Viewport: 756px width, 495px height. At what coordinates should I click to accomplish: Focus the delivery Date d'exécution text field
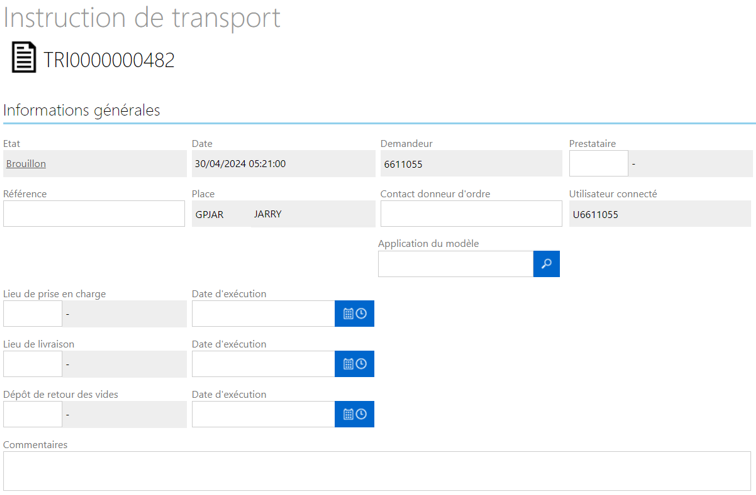coord(263,364)
